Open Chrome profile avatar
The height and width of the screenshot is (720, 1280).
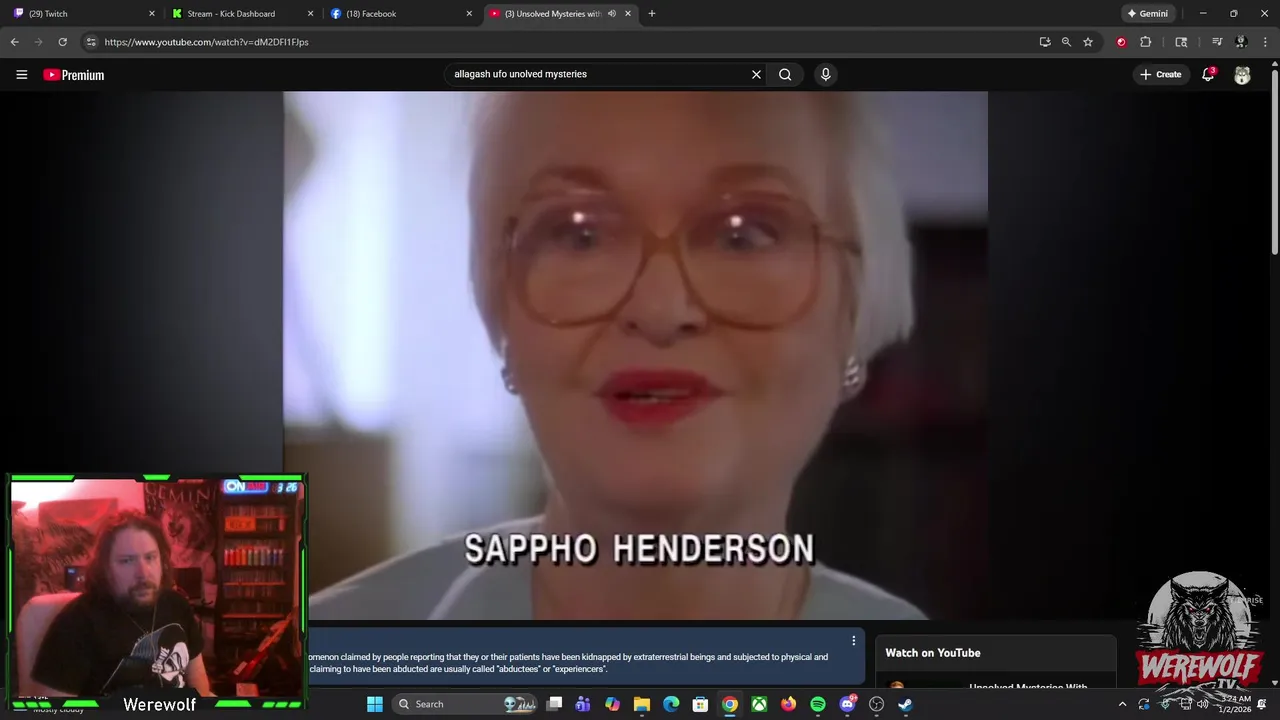[x=1241, y=42]
